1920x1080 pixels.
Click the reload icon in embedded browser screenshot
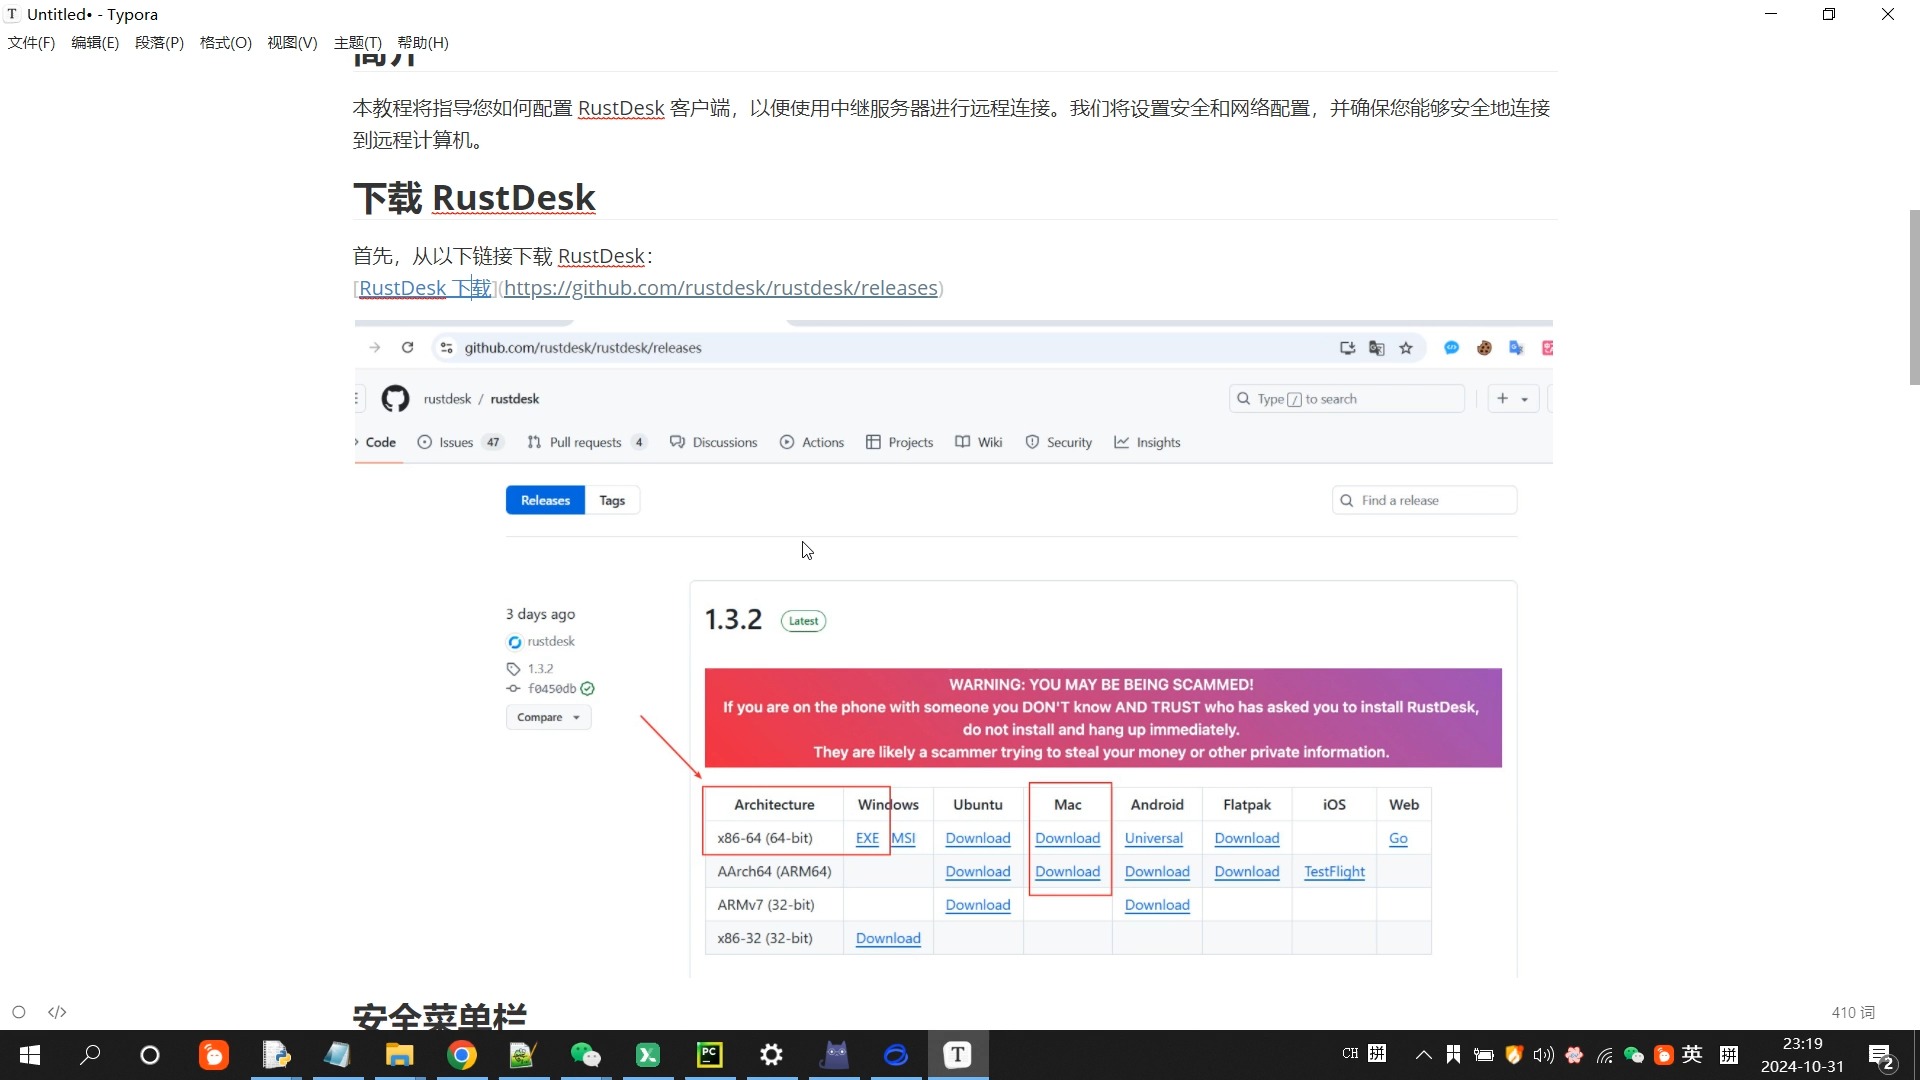[407, 348]
